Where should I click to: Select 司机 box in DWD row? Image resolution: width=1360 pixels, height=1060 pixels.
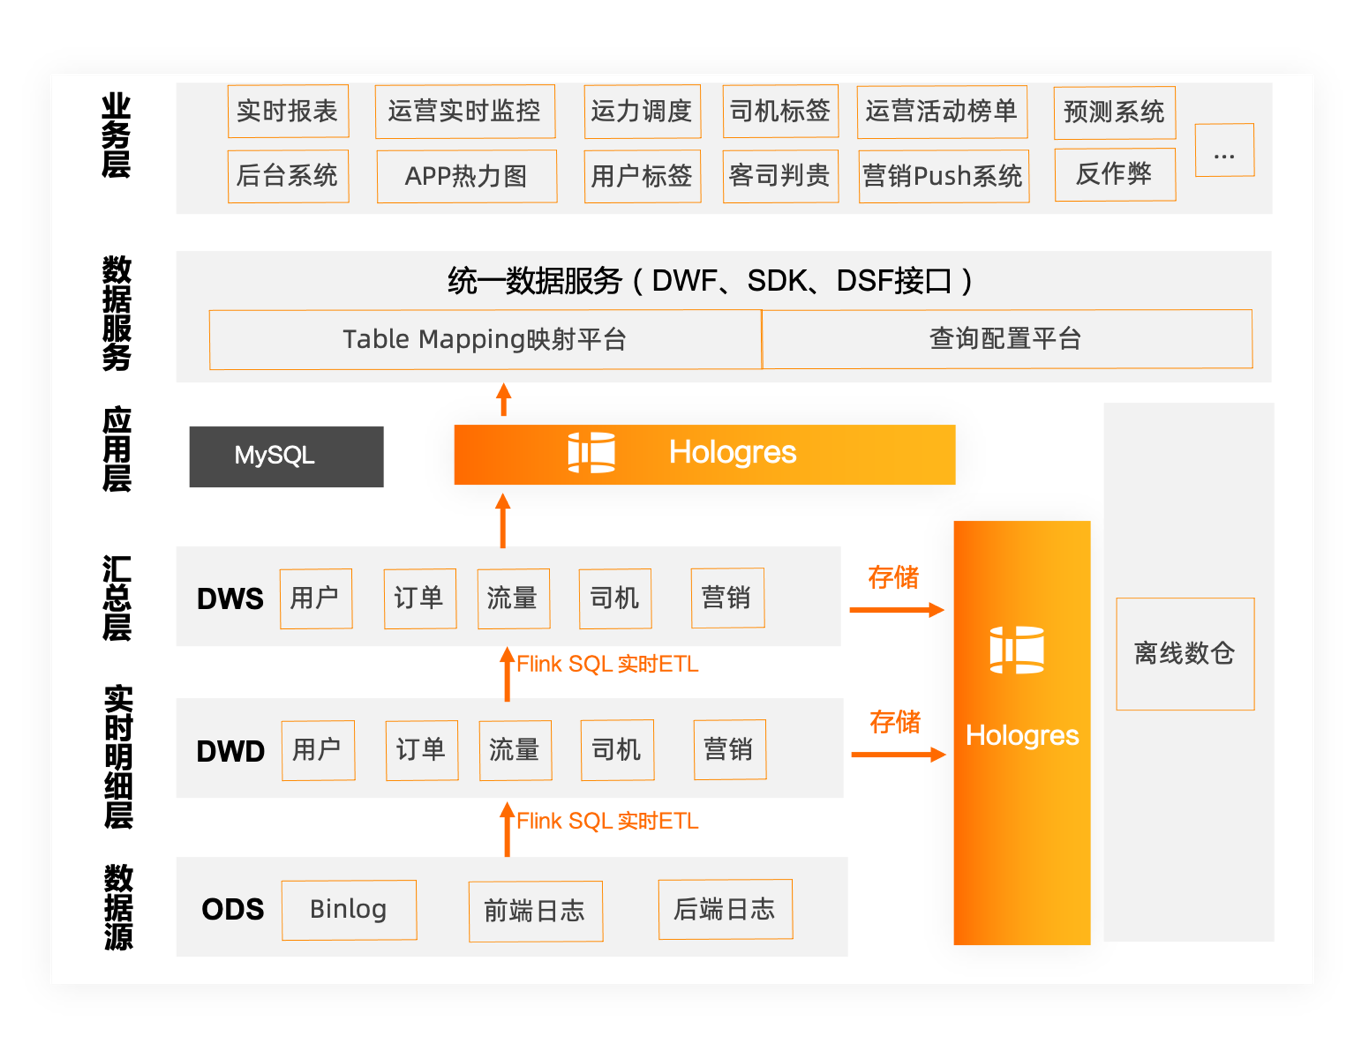[618, 750]
